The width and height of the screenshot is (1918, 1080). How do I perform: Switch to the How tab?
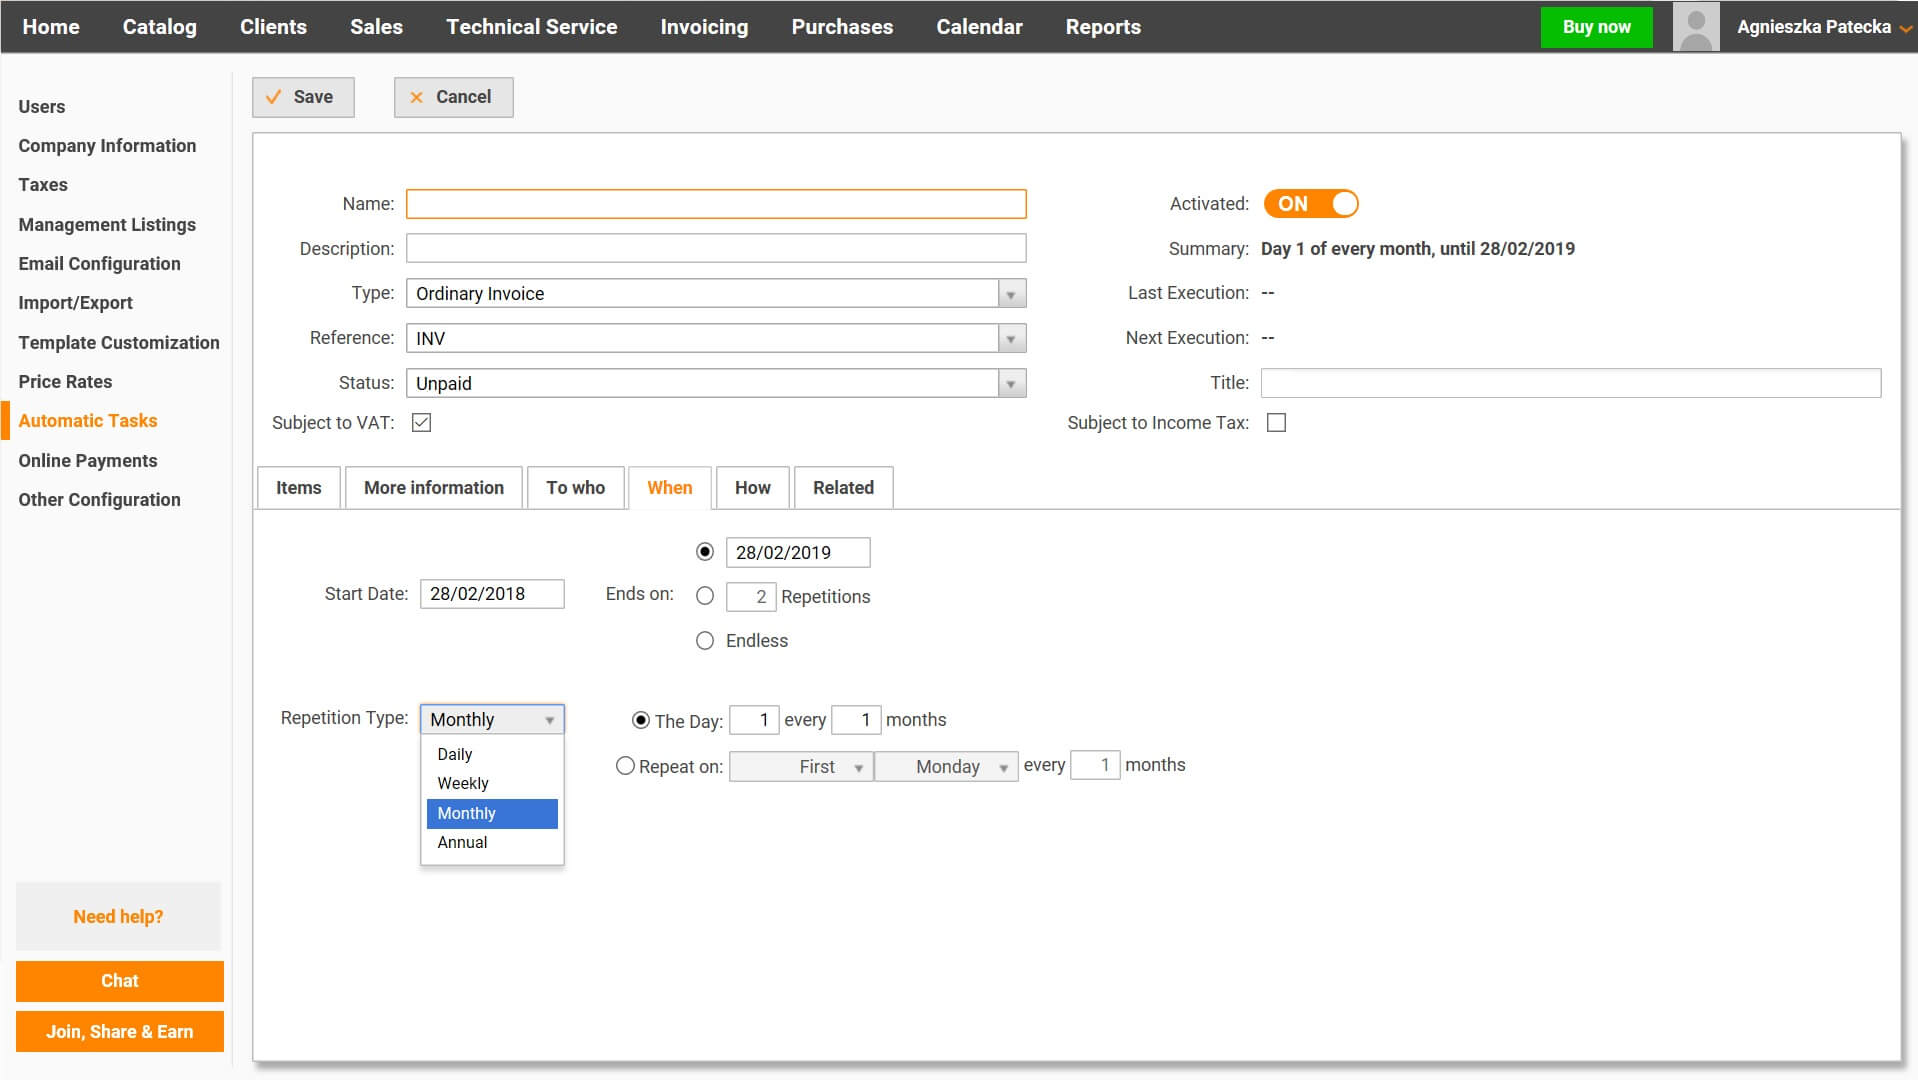click(x=753, y=488)
